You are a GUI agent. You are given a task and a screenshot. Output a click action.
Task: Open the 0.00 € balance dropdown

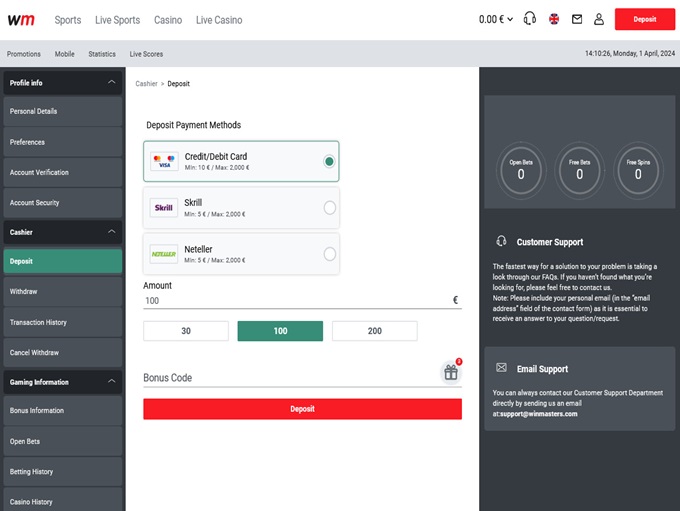coord(495,19)
